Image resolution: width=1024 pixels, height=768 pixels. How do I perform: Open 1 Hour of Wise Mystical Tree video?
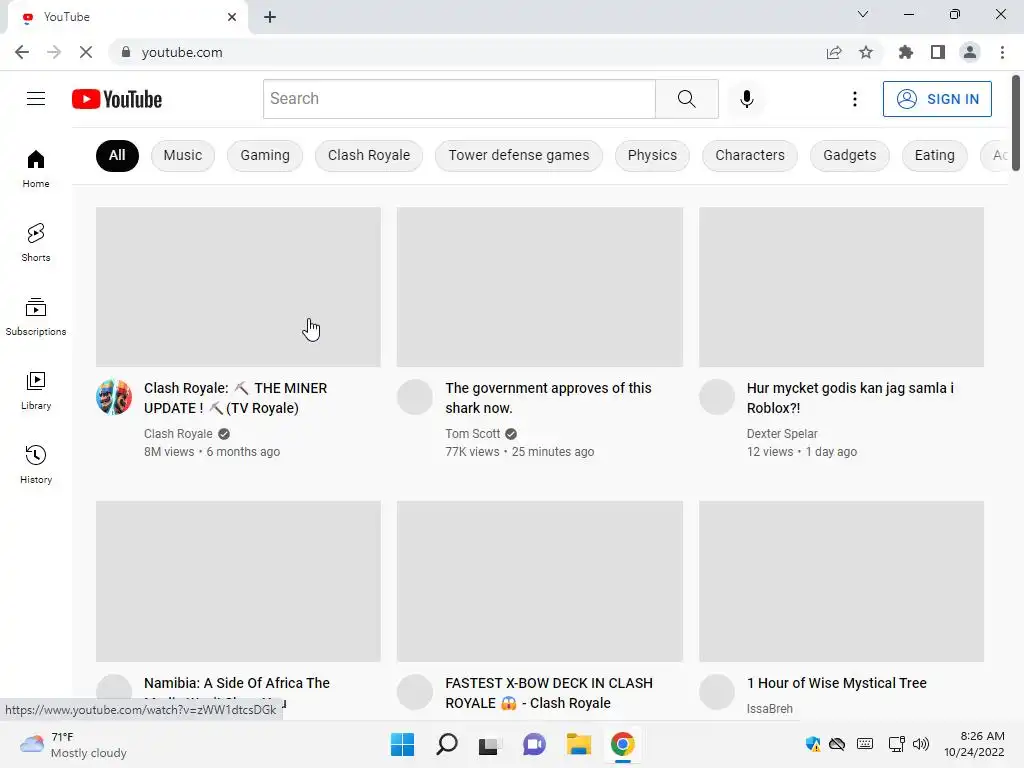837,683
